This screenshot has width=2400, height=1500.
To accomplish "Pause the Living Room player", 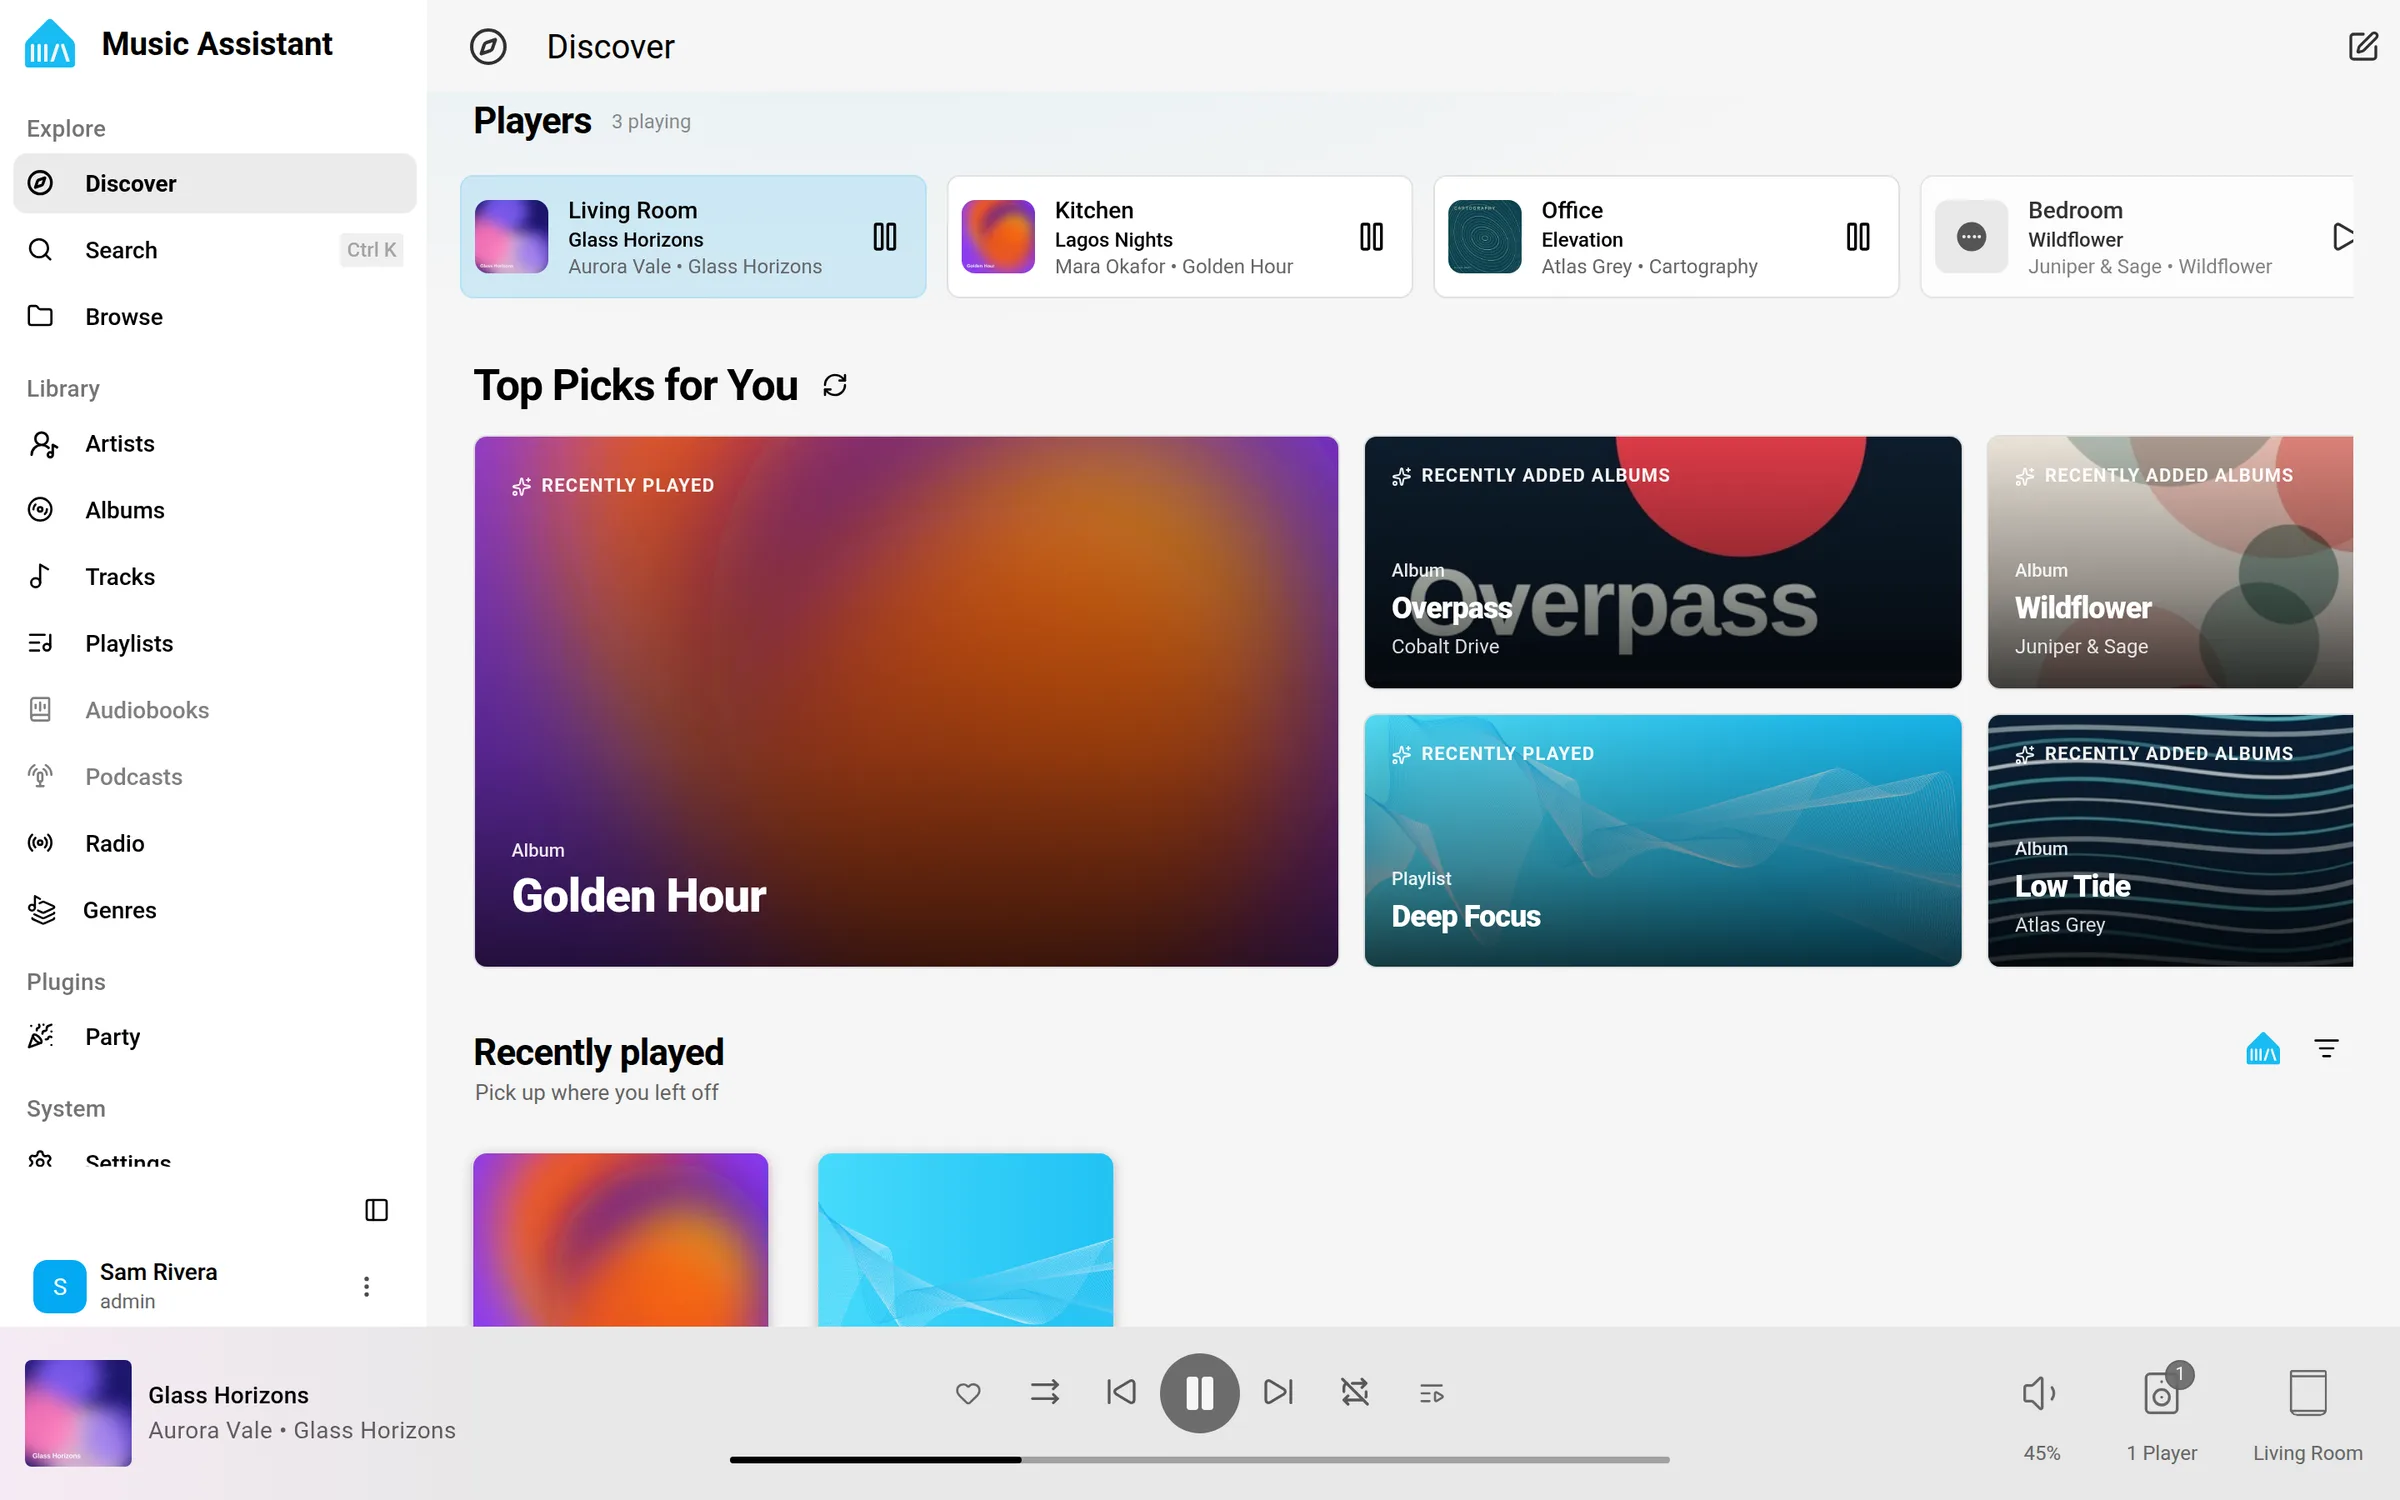I will coord(884,237).
